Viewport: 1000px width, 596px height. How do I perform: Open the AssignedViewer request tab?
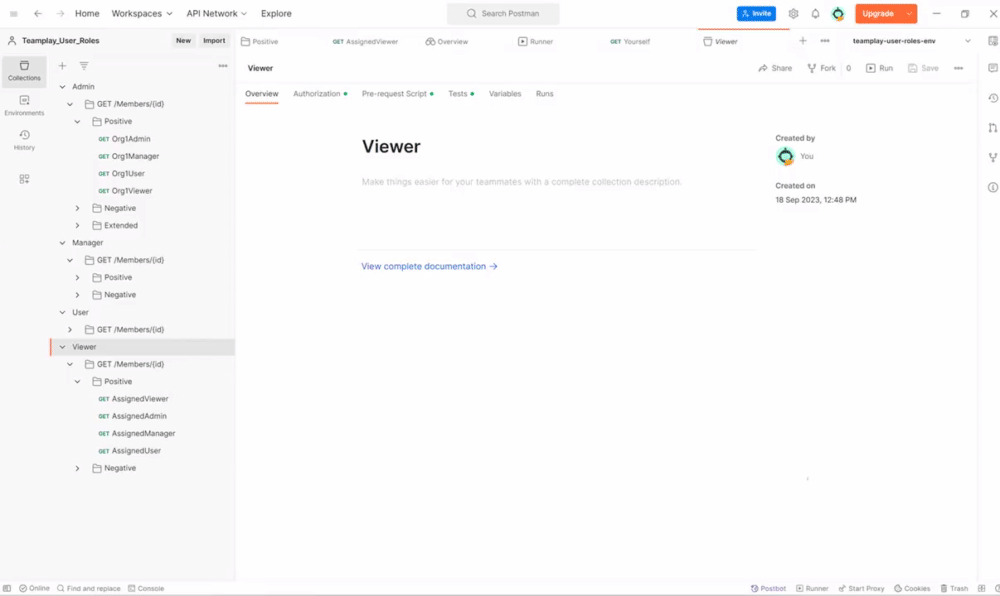(x=365, y=41)
